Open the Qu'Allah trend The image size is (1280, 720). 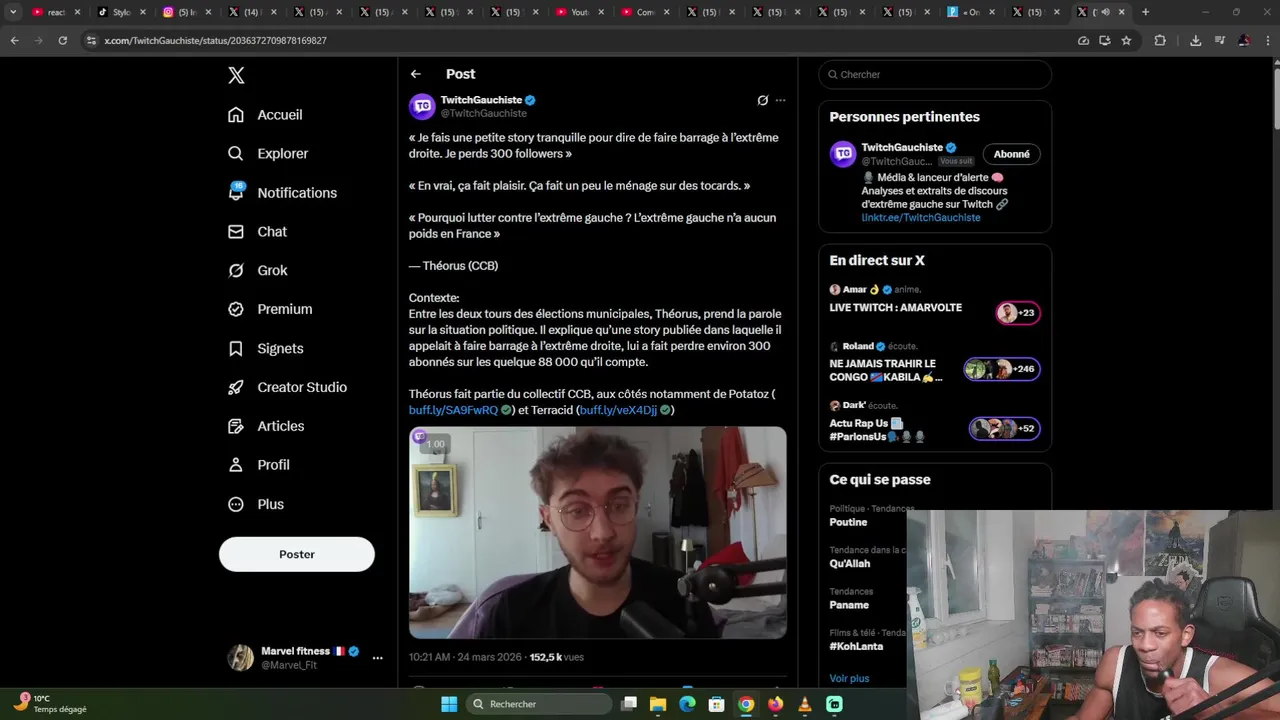(850, 564)
